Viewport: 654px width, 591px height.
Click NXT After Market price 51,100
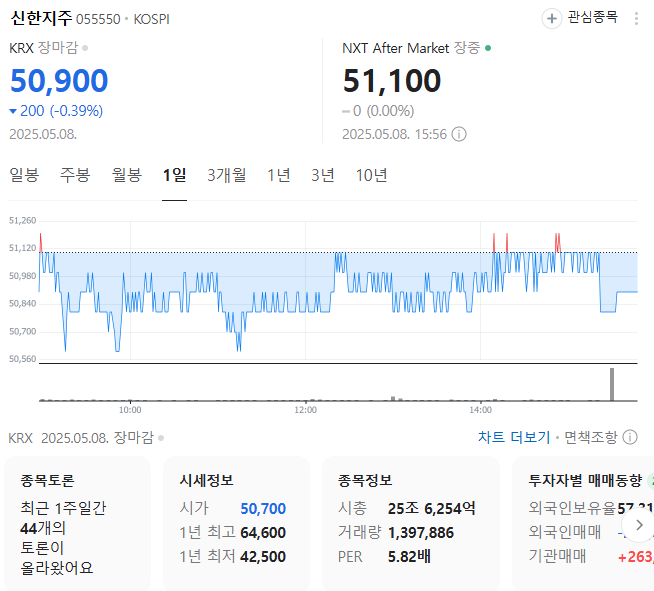click(392, 80)
